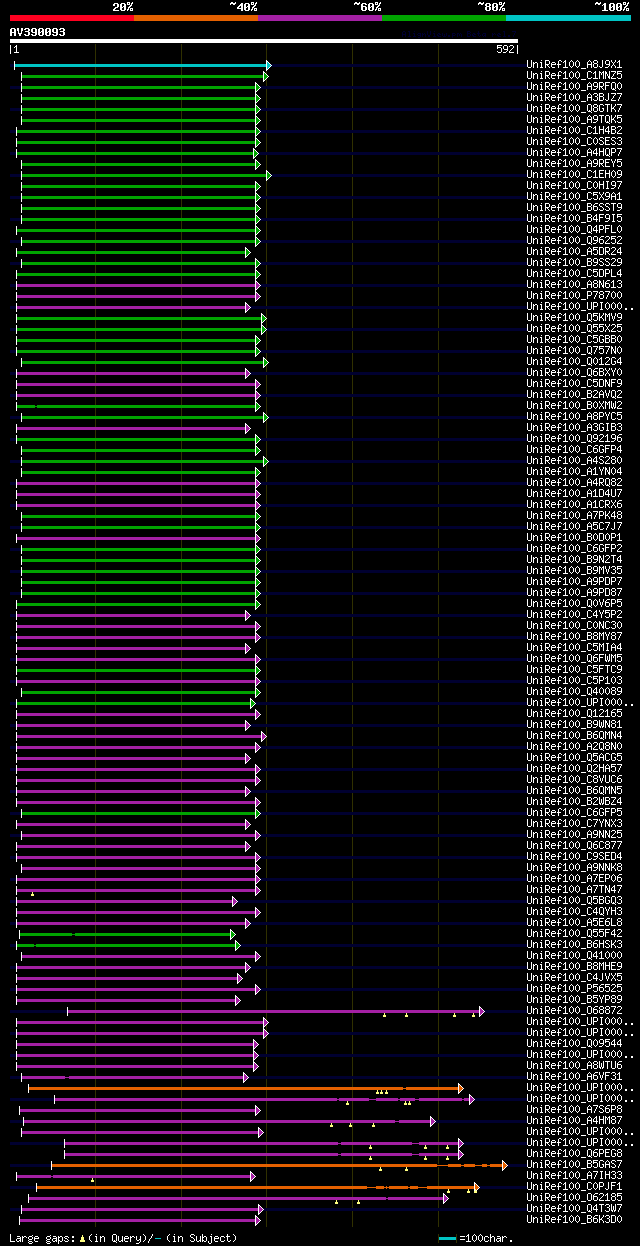Click hit label UniRef100_Q09544
640x1246 pixels.
tap(574, 1044)
